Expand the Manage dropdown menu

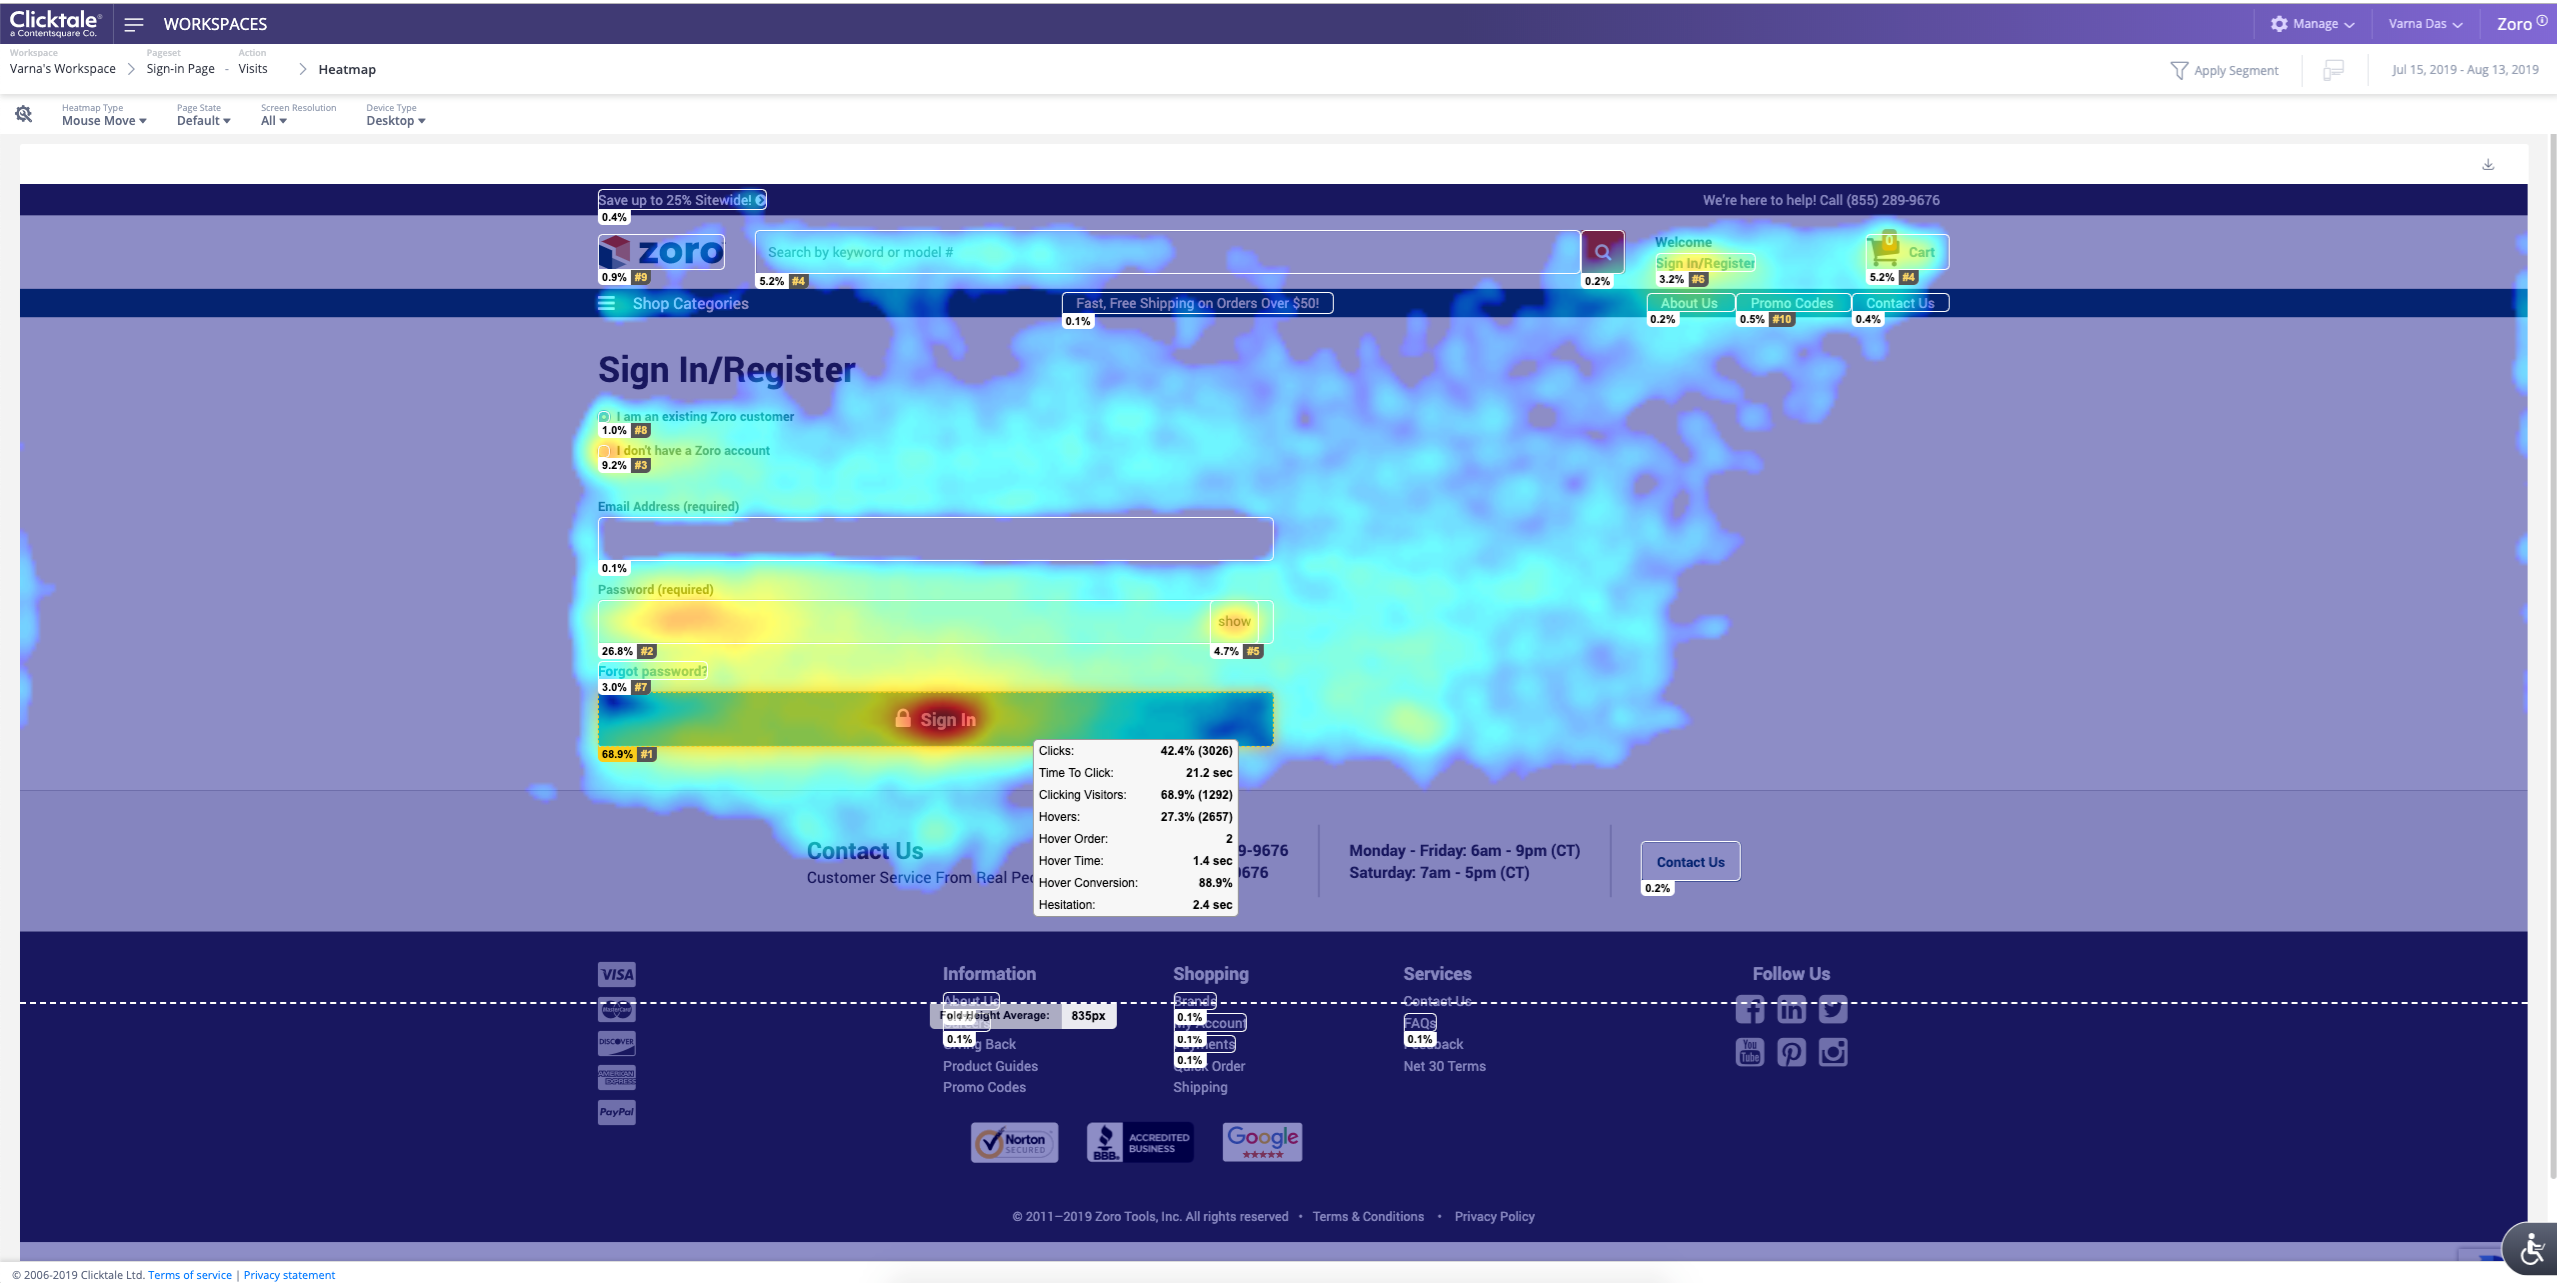pos(2313,24)
